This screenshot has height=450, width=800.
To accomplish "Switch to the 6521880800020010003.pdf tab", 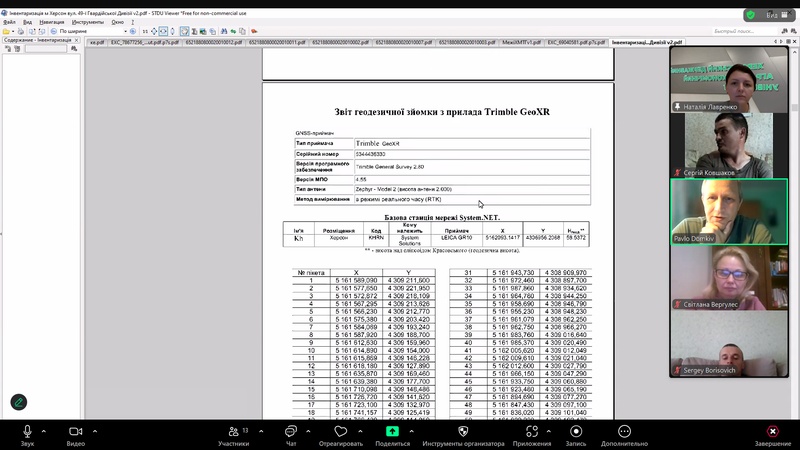I will (466, 42).
